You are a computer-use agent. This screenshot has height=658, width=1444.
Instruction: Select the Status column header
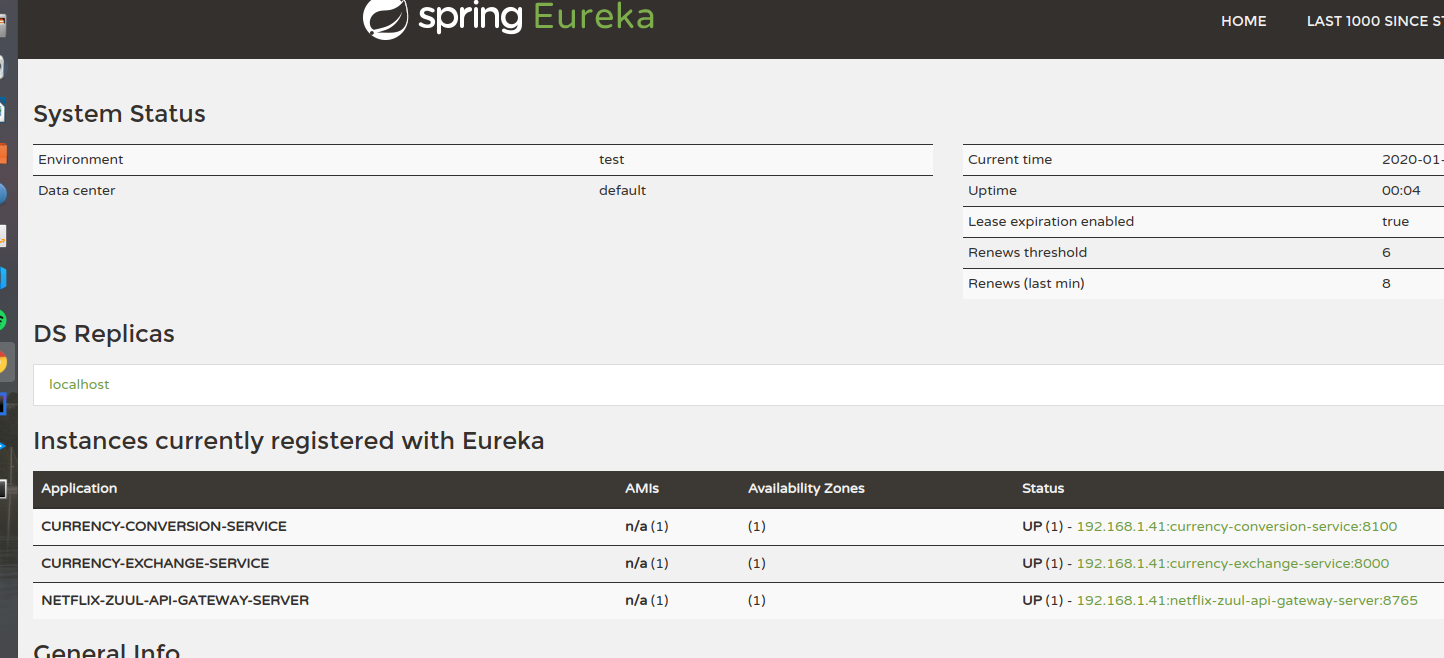click(1043, 489)
